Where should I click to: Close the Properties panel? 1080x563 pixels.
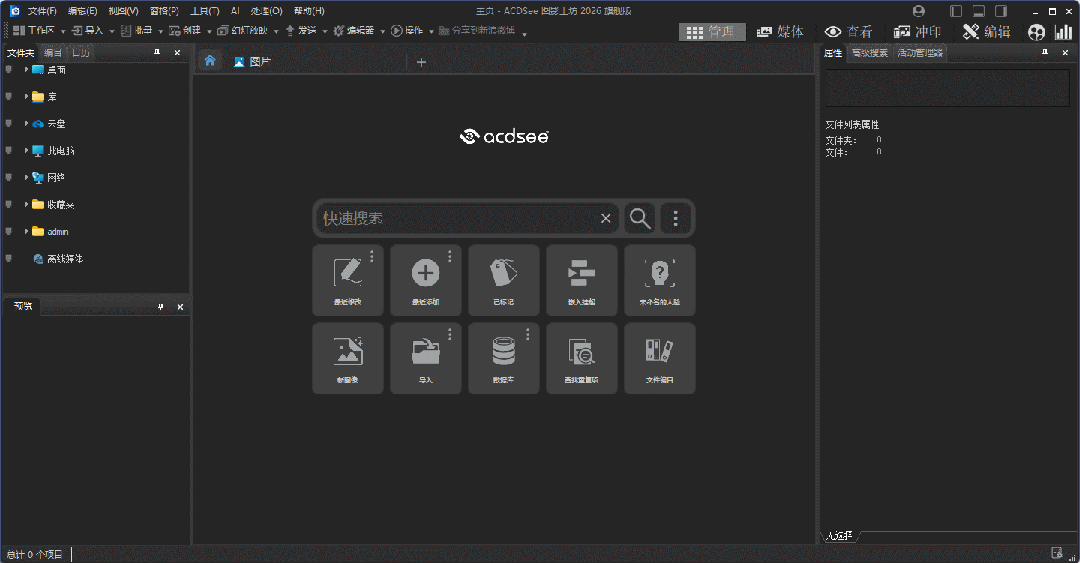(x=1065, y=52)
